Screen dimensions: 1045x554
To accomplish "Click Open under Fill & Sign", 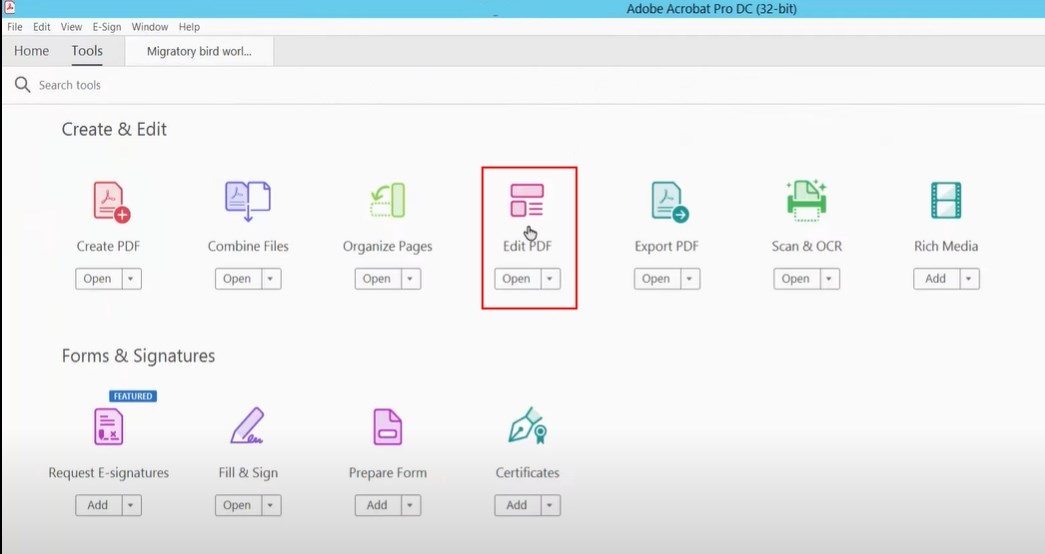I will (238, 505).
